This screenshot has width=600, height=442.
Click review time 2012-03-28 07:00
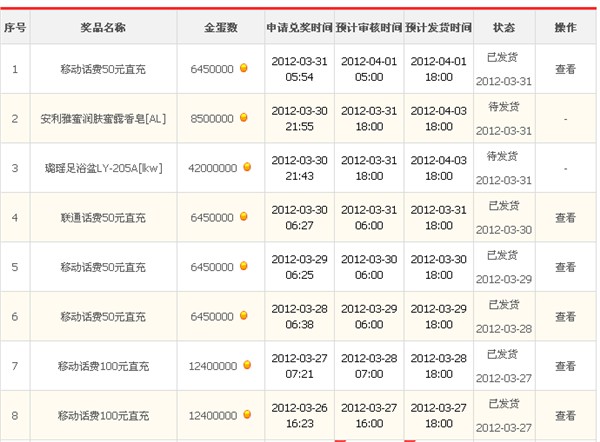(369, 366)
